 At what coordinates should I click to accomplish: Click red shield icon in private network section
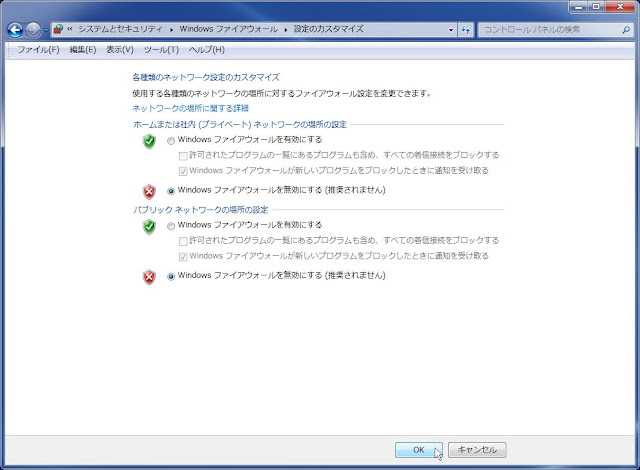149,191
